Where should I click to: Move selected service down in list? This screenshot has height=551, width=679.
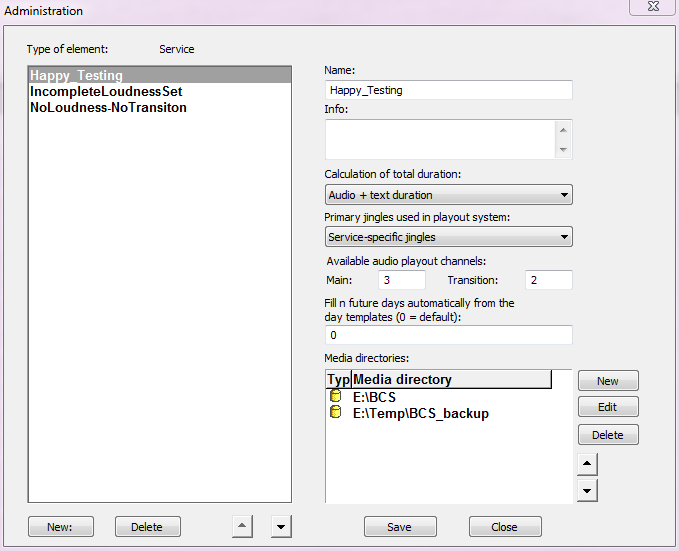pyautogui.click(x=281, y=526)
